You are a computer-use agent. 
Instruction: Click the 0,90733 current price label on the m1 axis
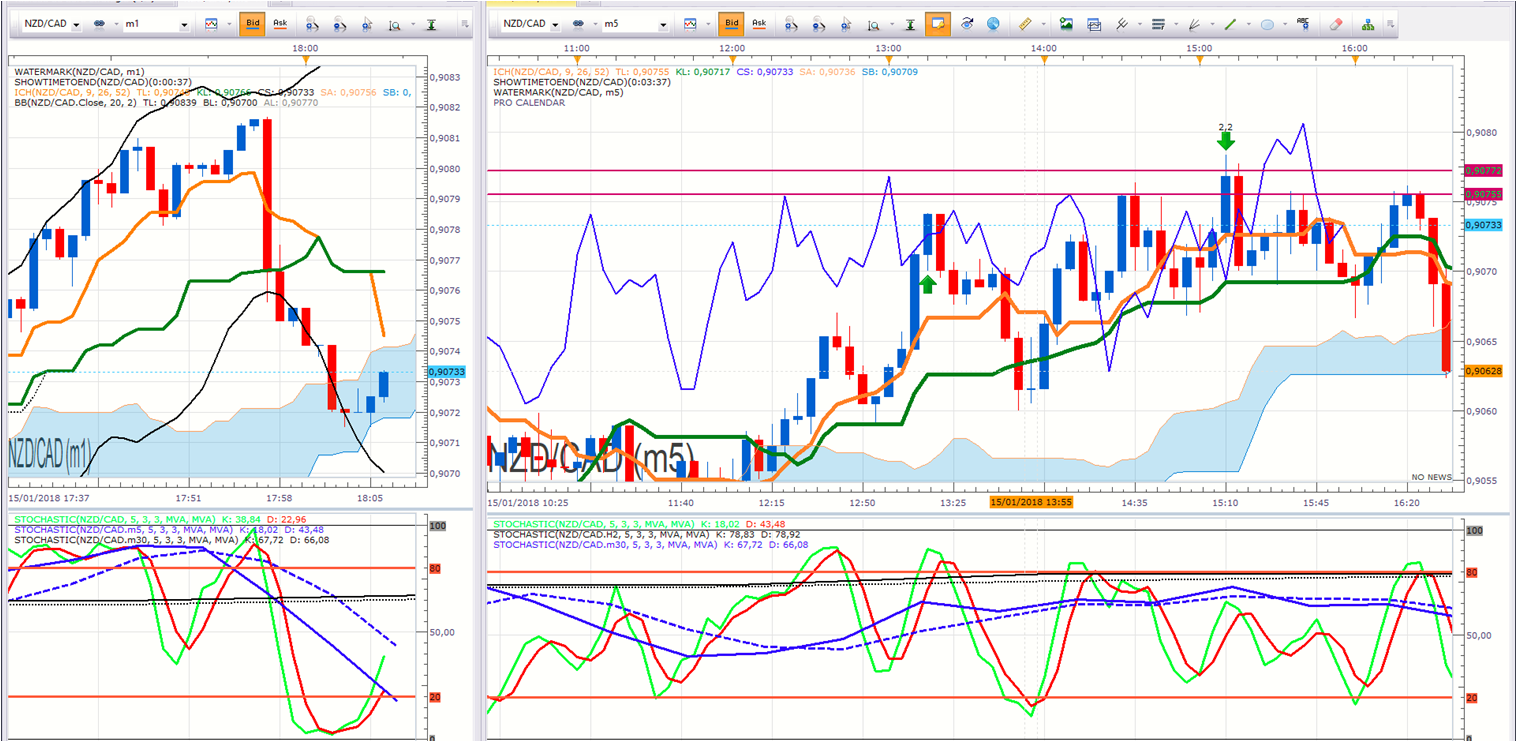[446, 372]
